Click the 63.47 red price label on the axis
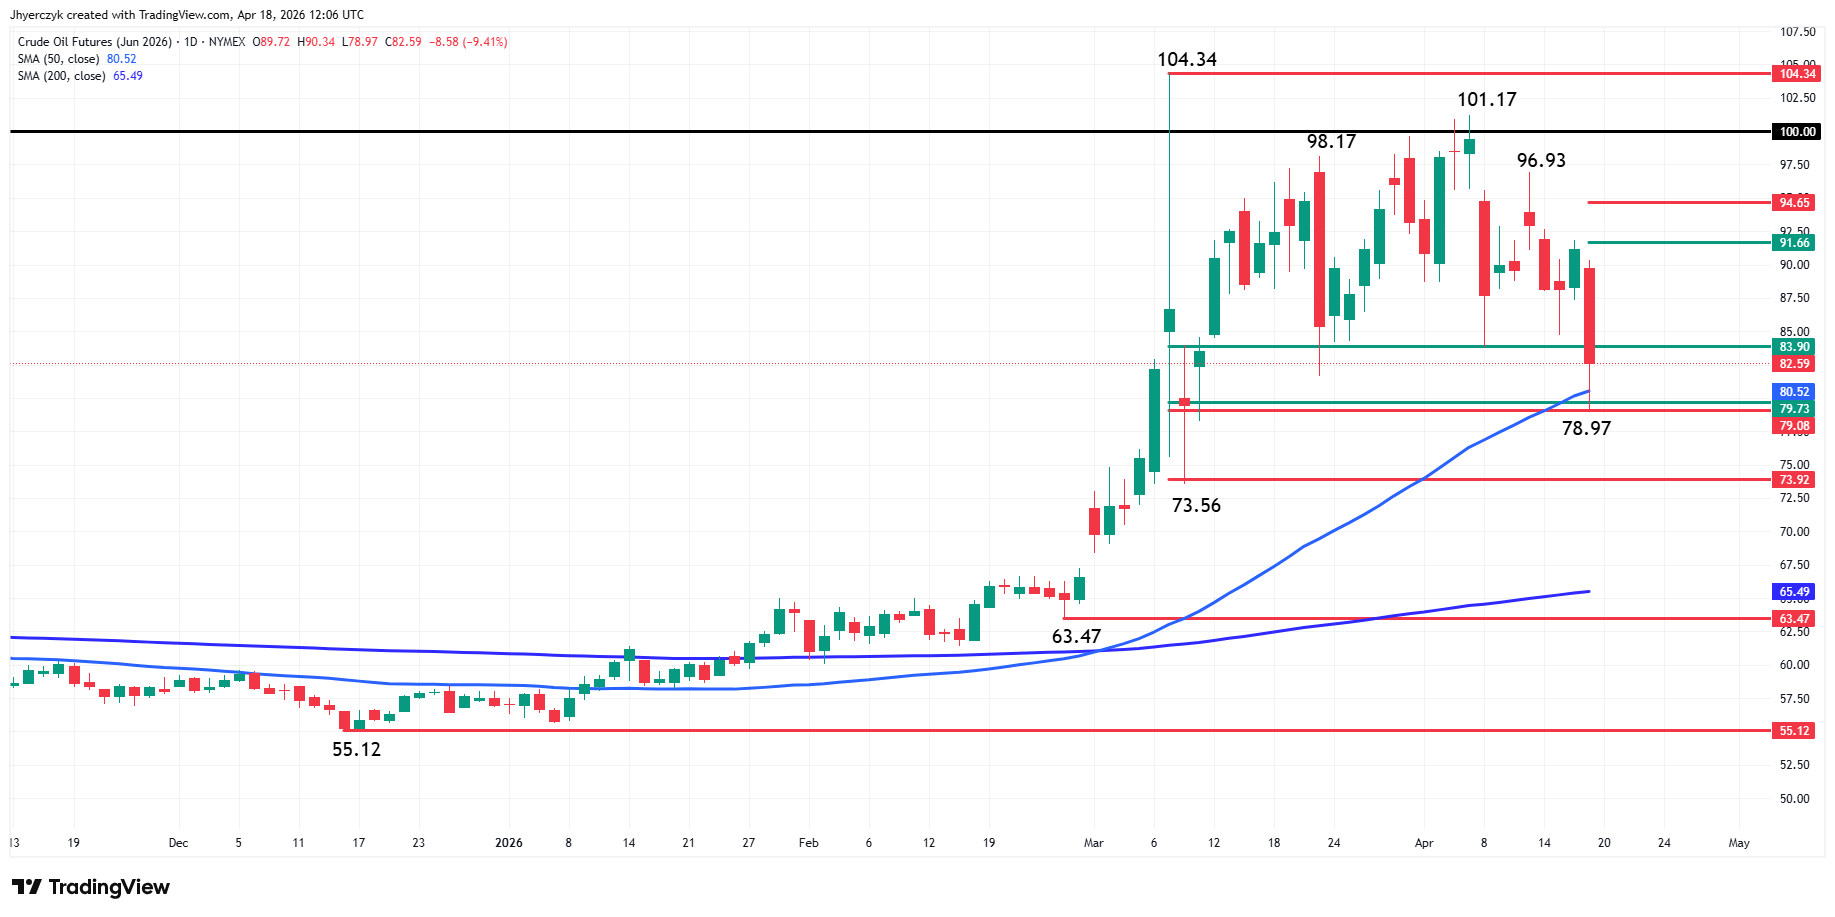The height and width of the screenshot is (917, 1835). tap(1794, 619)
